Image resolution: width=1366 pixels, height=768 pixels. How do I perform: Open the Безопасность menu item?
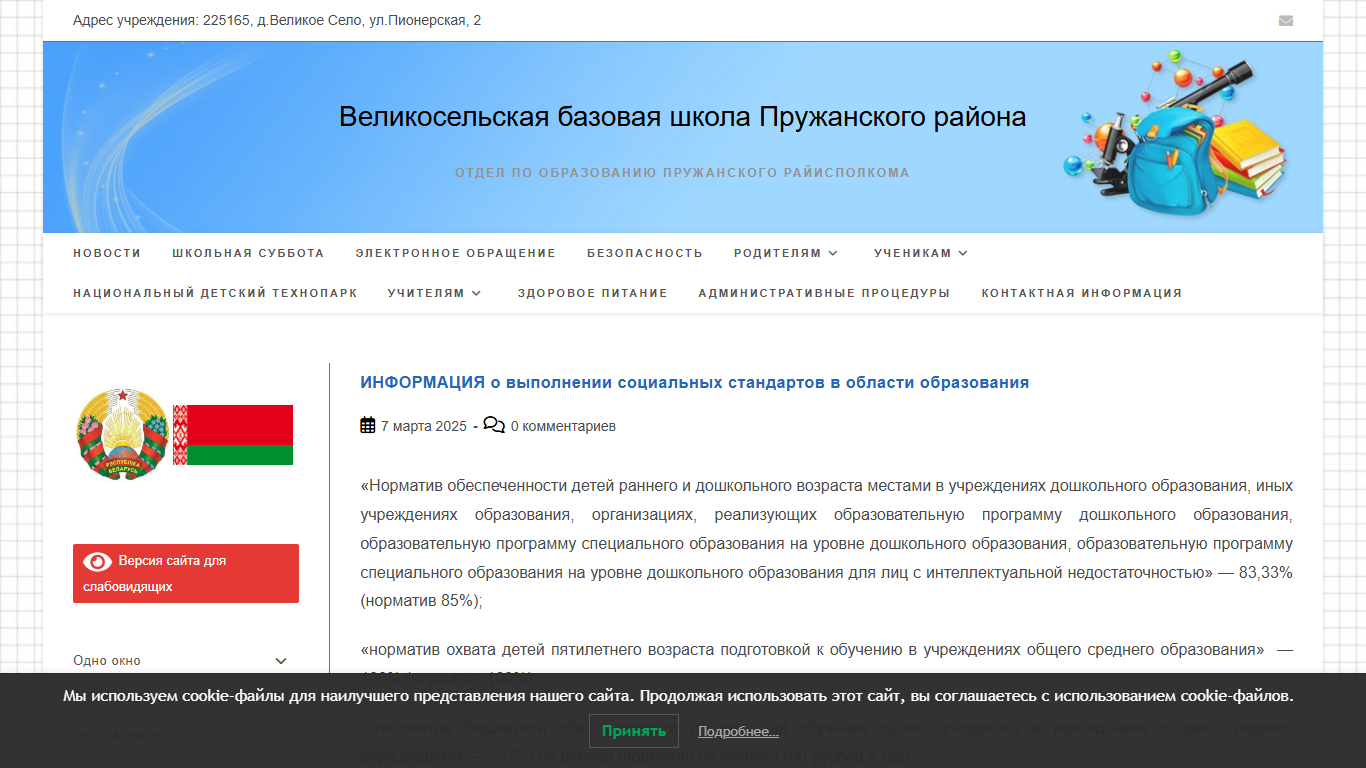[645, 253]
